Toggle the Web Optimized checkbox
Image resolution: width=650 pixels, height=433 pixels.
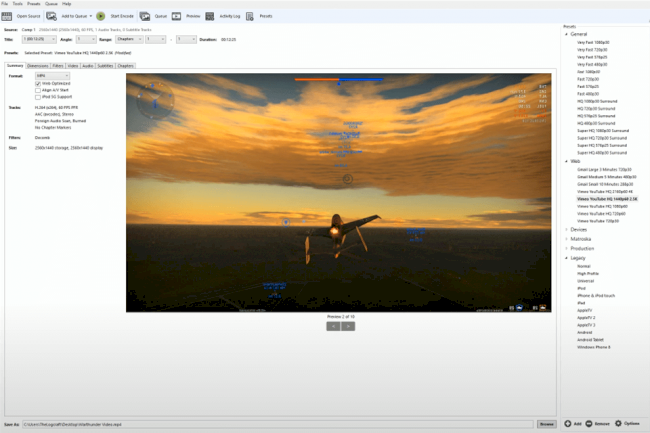(x=38, y=84)
